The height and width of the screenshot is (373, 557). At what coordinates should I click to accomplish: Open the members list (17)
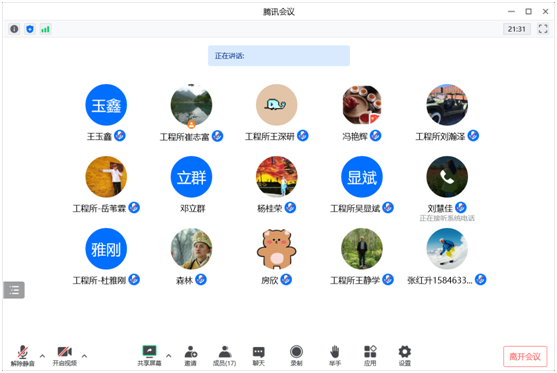tap(225, 356)
